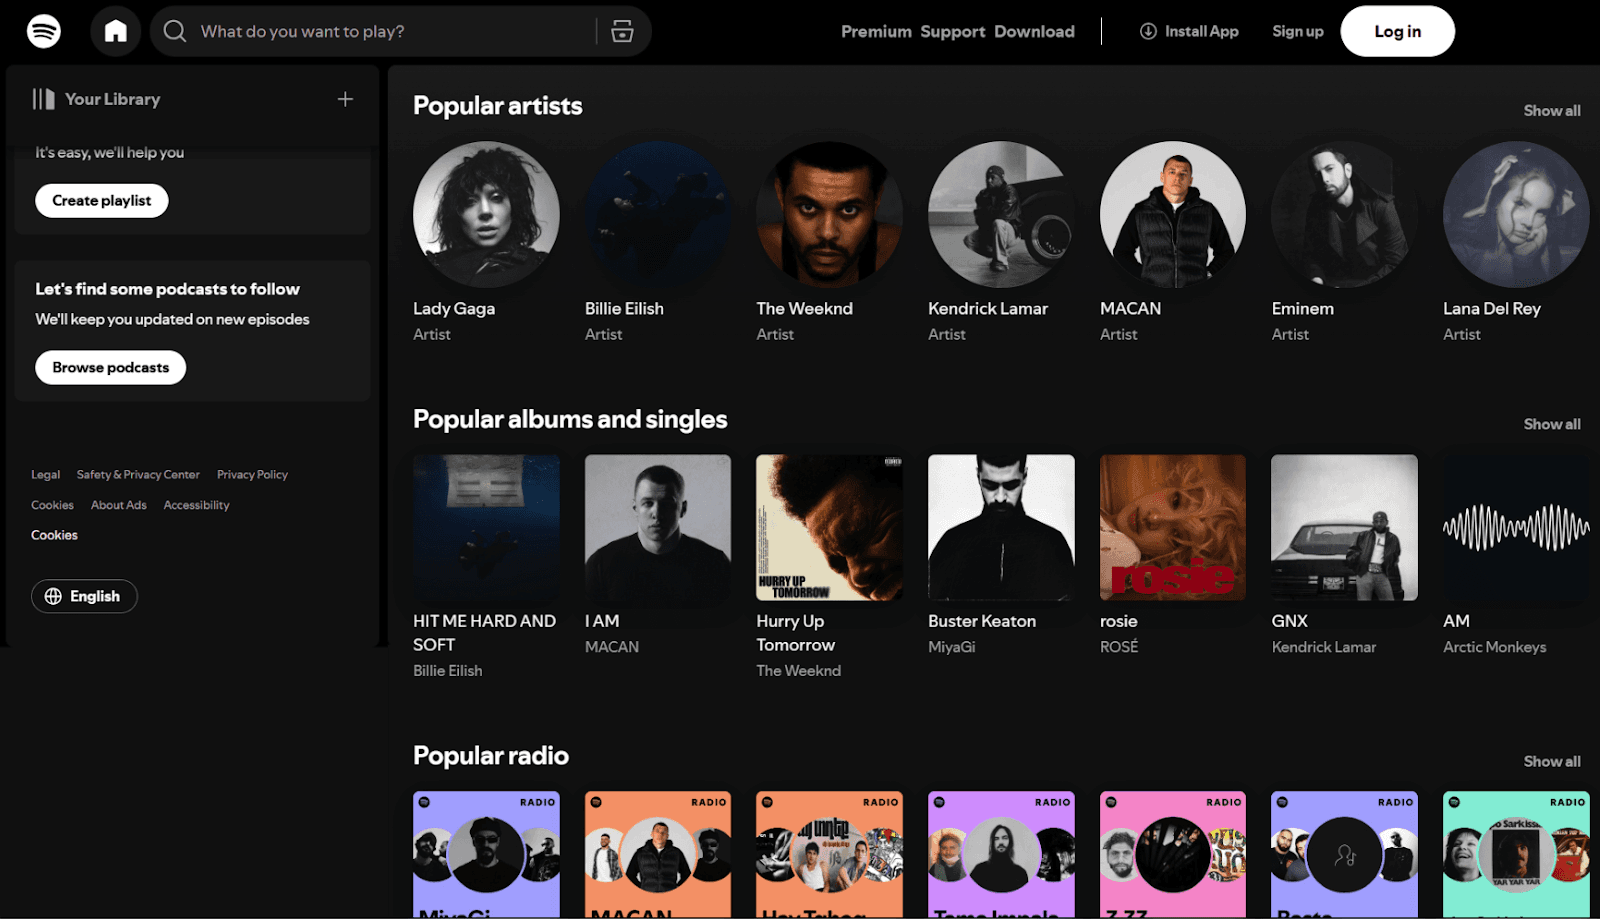Image resolution: width=1600 pixels, height=919 pixels.
Task: Open the Buster Keaton album cover
Action: pos(1001,528)
